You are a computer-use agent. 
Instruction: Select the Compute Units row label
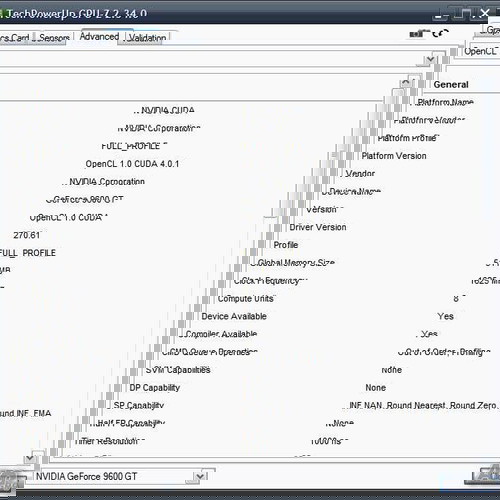click(245, 299)
